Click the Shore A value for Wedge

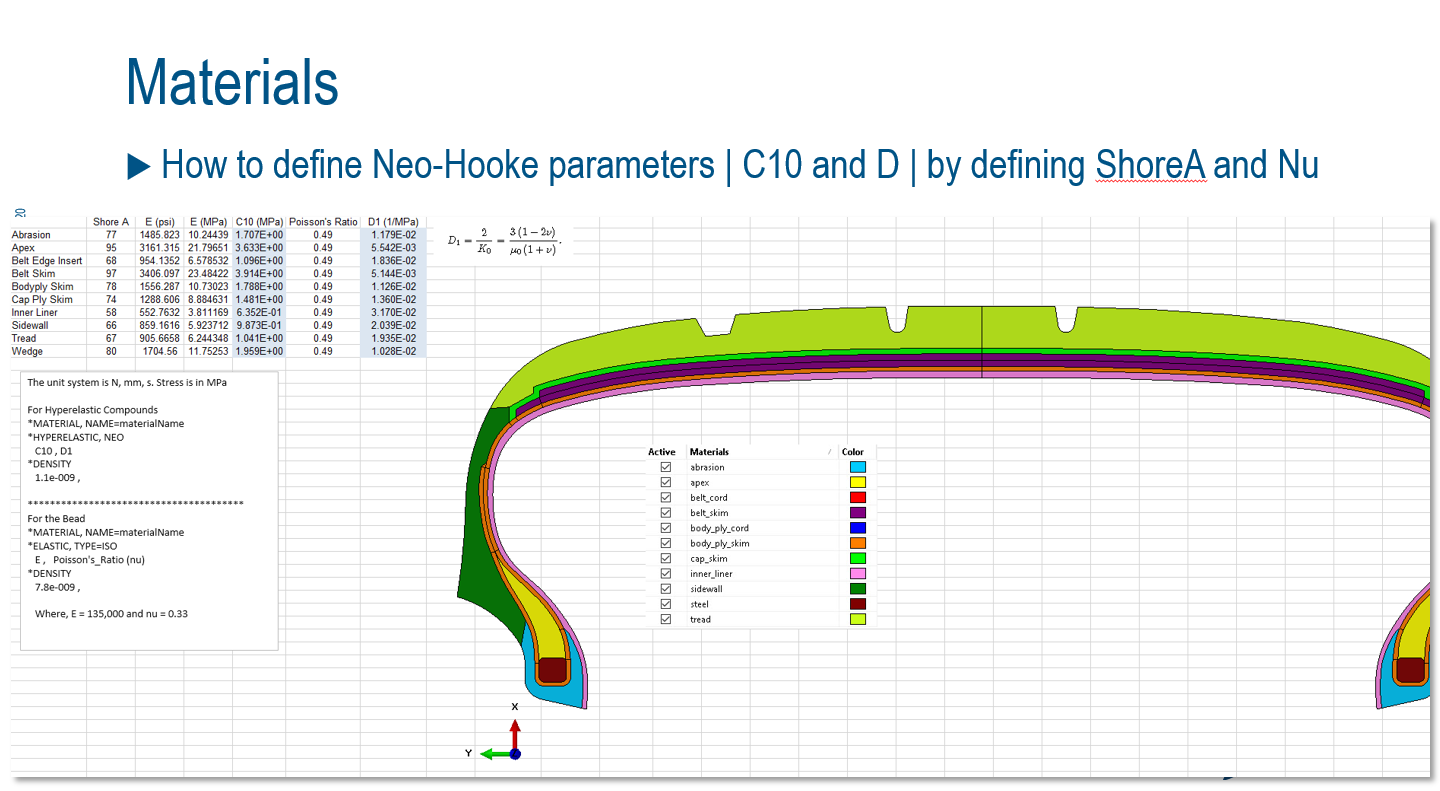click(x=111, y=351)
